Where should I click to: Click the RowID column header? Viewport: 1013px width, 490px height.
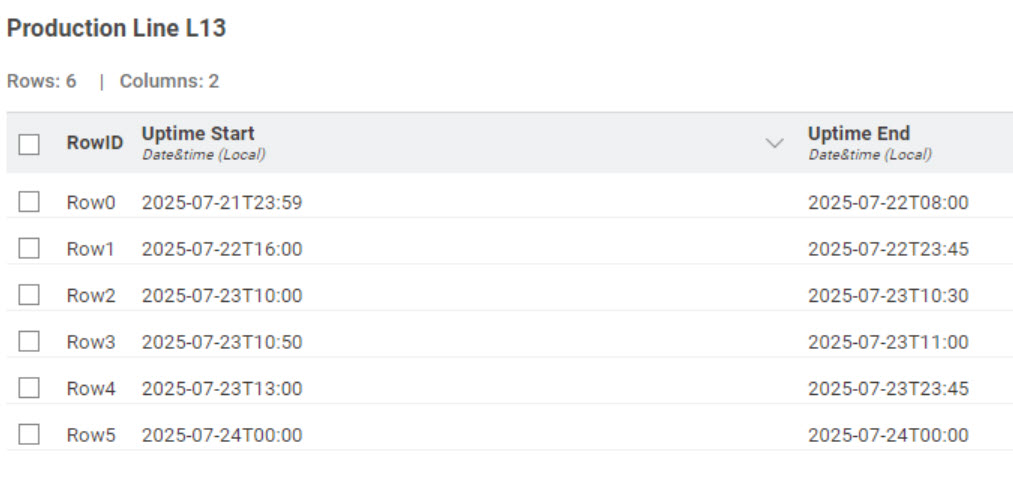(95, 143)
